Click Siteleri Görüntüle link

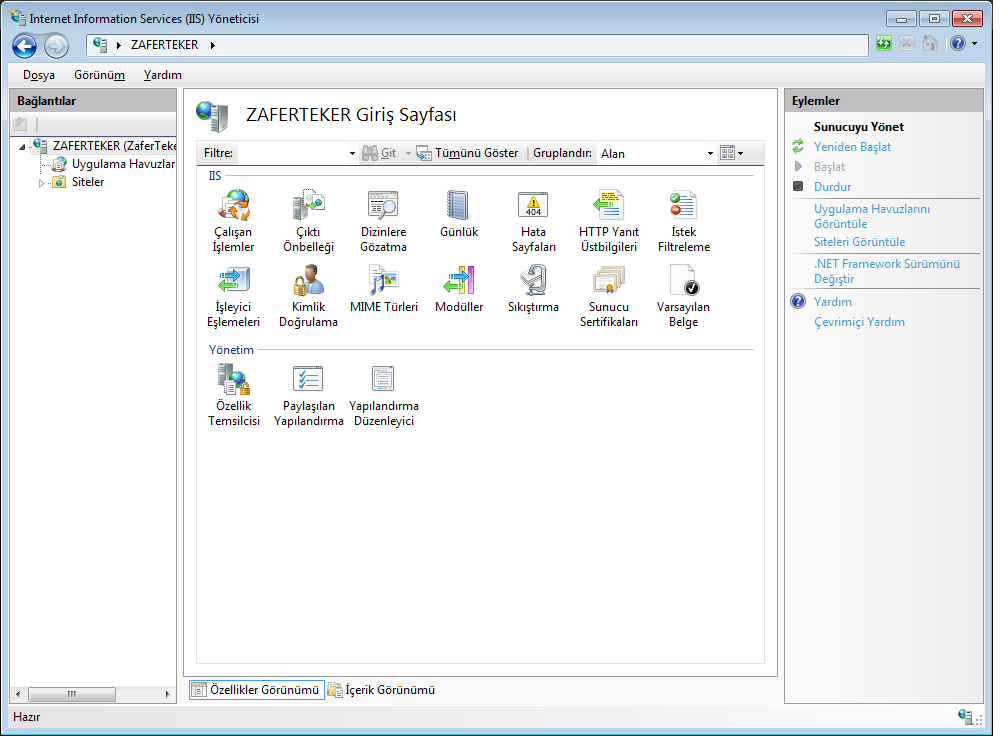(x=860, y=242)
